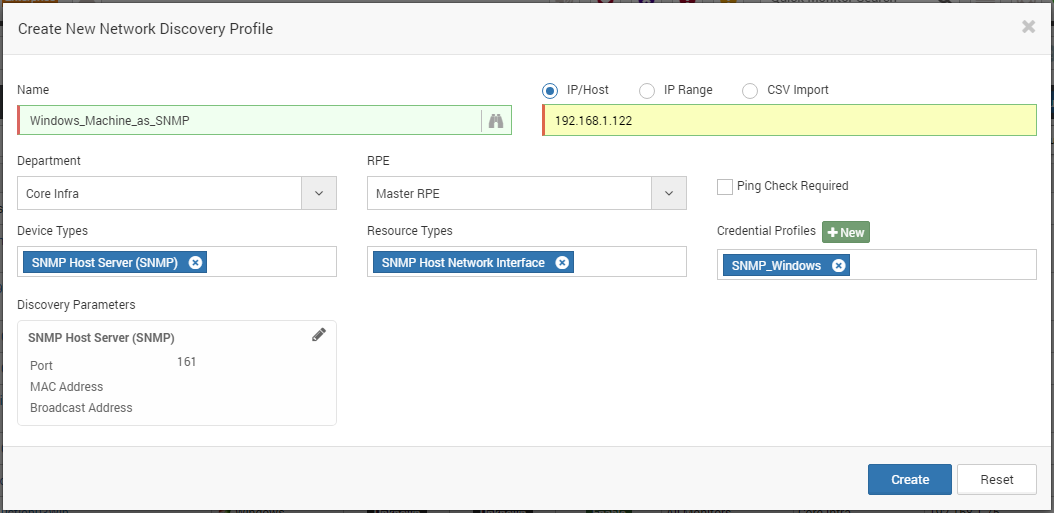Close the discovery profile dialog

(x=1028, y=27)
